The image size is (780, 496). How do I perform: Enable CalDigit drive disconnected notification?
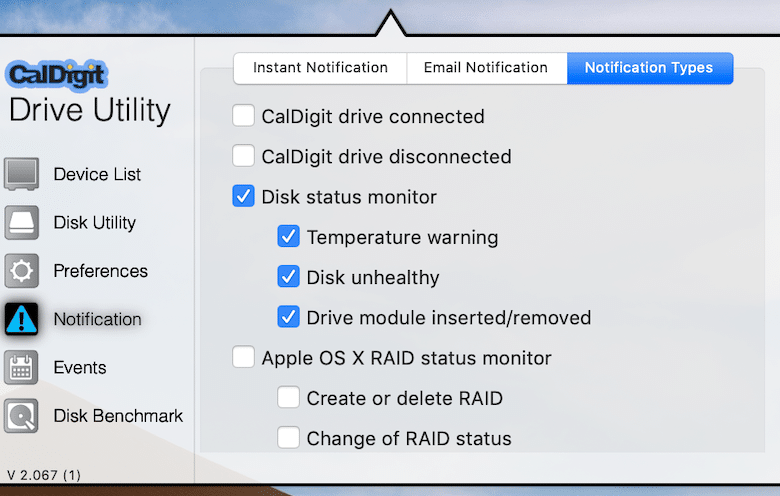pos(243,156)
